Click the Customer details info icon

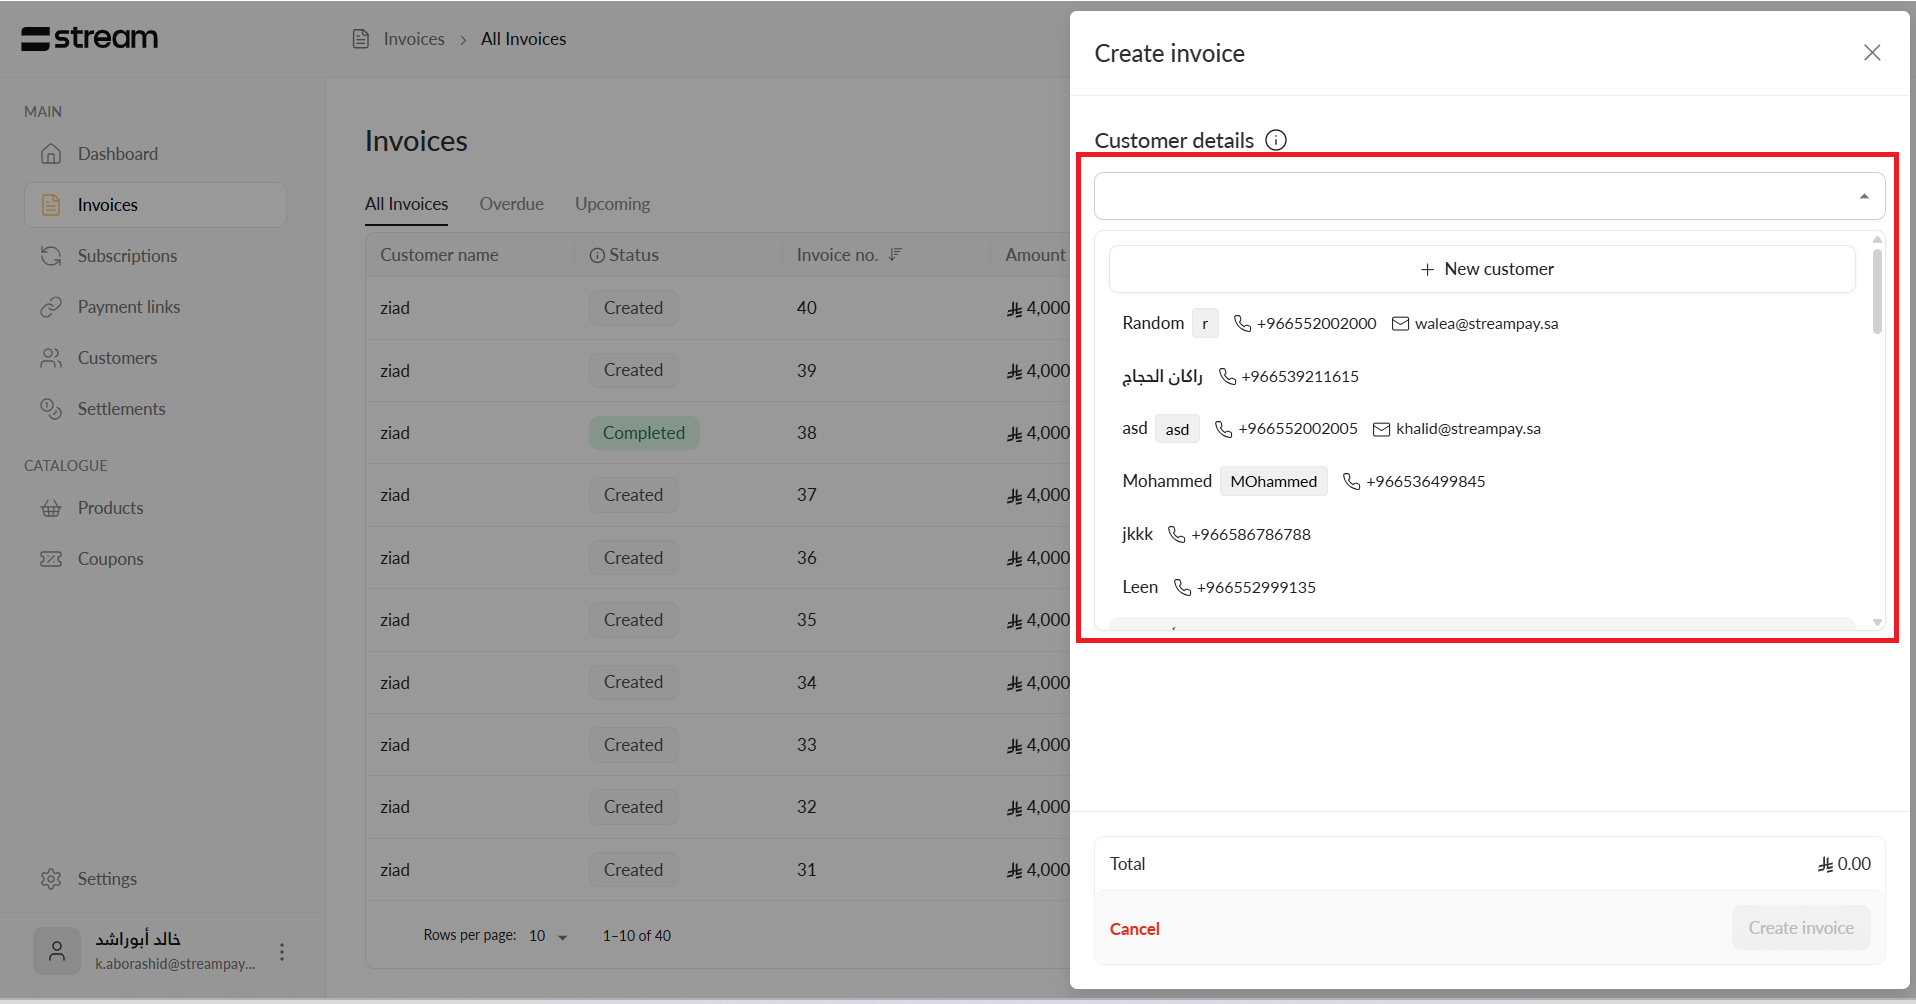(1276, 140)
